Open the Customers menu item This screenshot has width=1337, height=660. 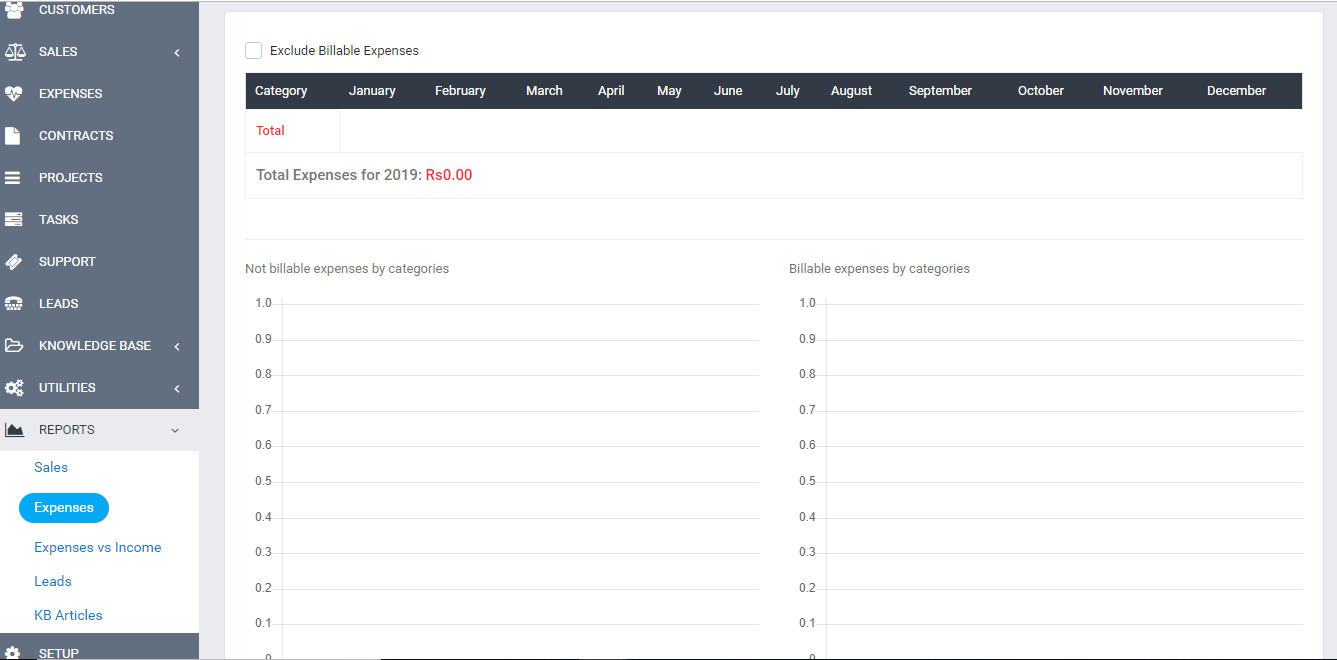tap(77, 10)
